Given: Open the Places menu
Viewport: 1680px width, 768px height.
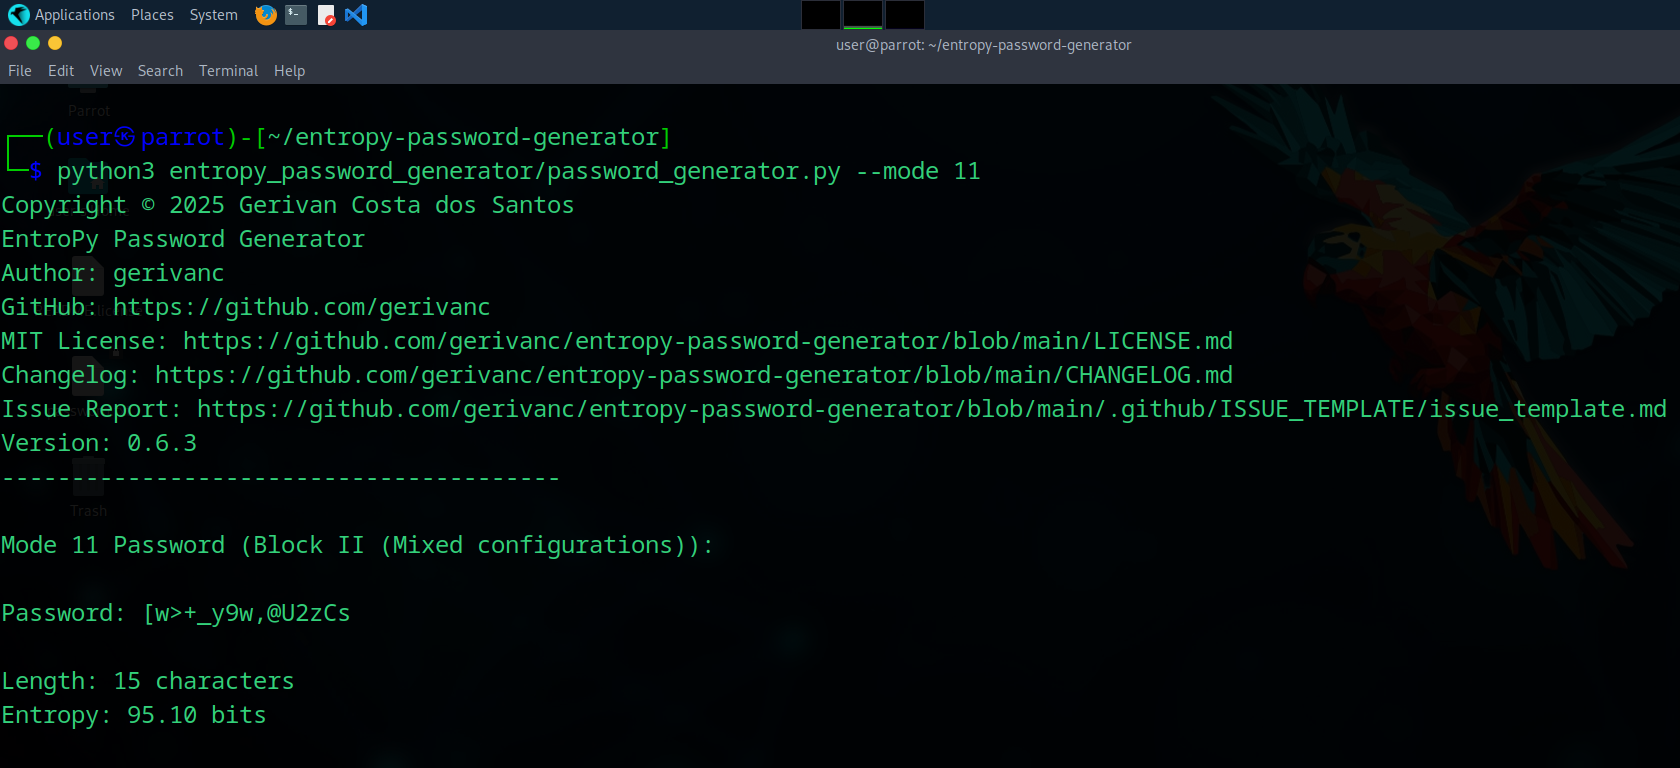Looking at the screenshot, I should coord(152,15).
